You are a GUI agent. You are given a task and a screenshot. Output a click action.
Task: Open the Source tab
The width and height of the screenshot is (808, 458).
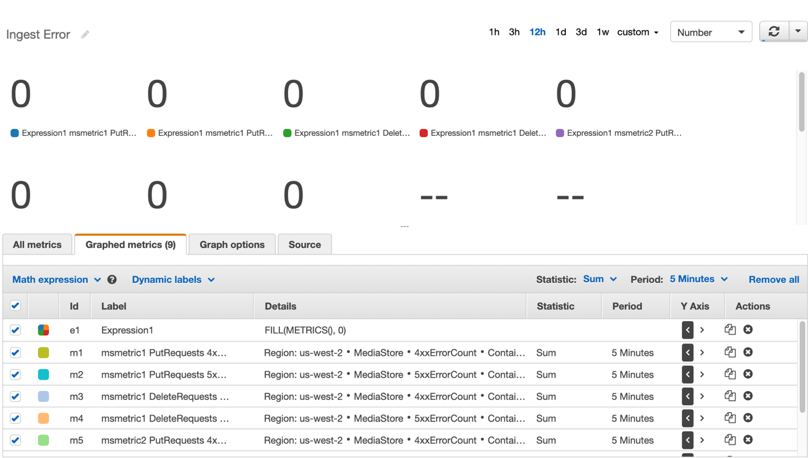(x=305, y=244)
